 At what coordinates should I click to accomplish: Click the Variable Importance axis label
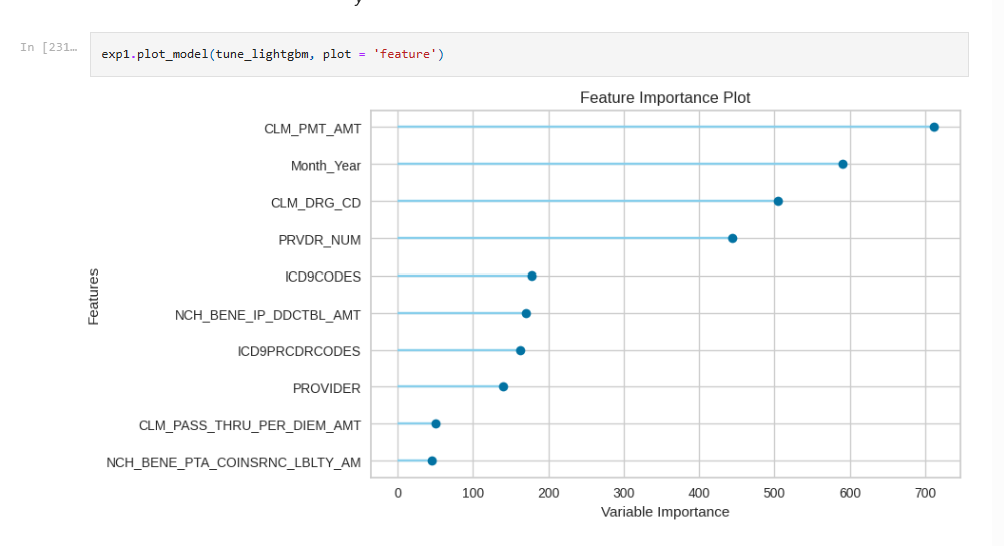point(665,512)
